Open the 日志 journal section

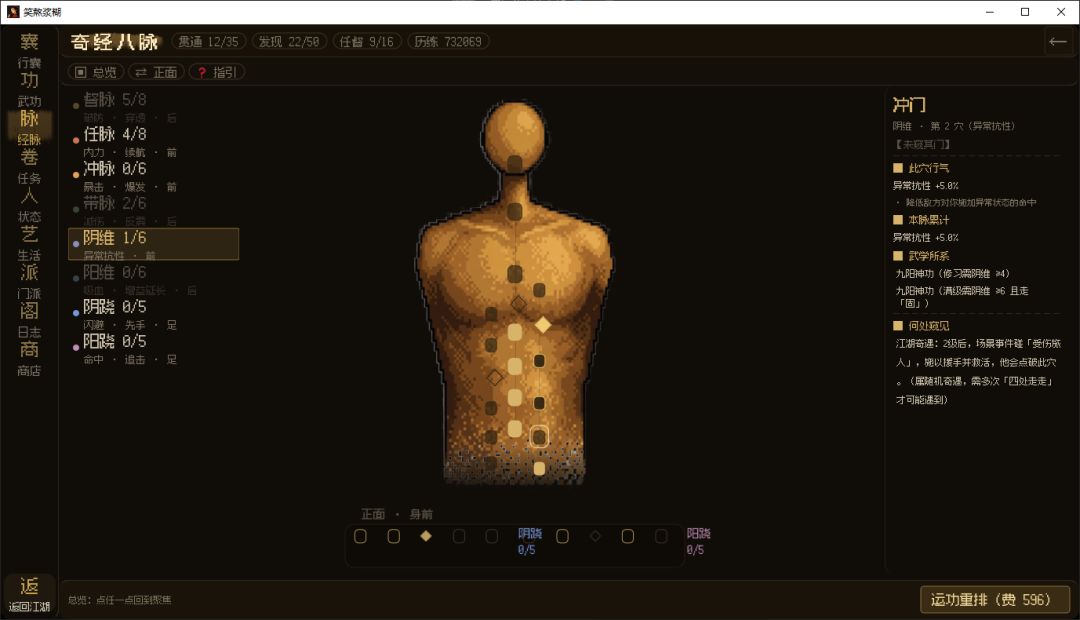[29, 320]
